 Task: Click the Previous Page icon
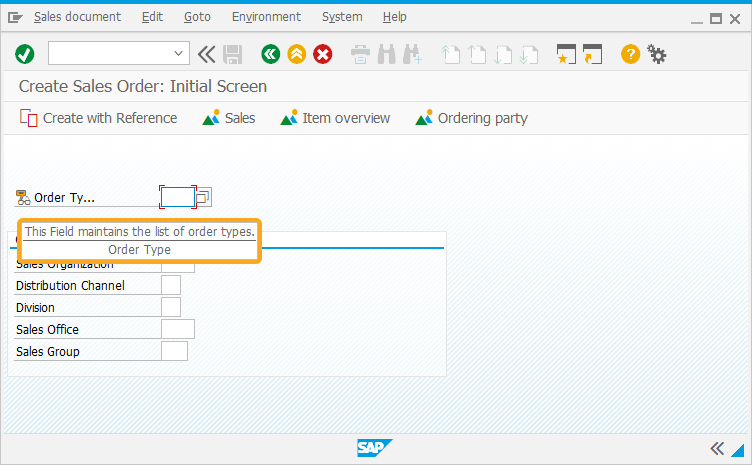pyautogui.click(x=477, y=54)
